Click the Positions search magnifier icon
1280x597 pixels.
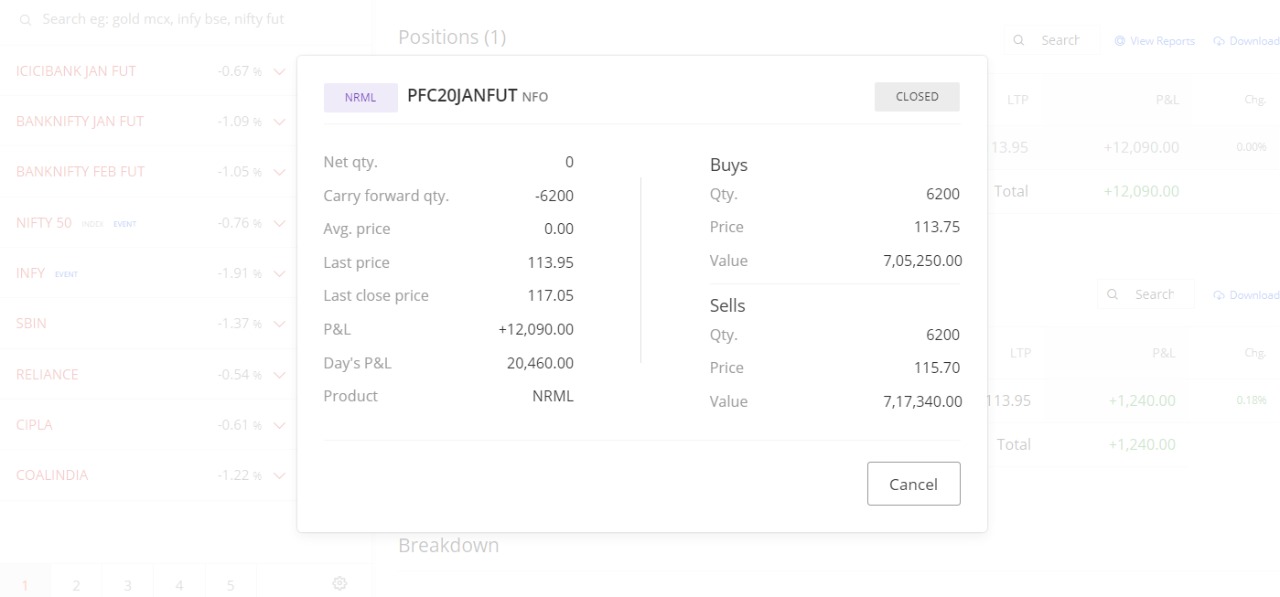1019,41
